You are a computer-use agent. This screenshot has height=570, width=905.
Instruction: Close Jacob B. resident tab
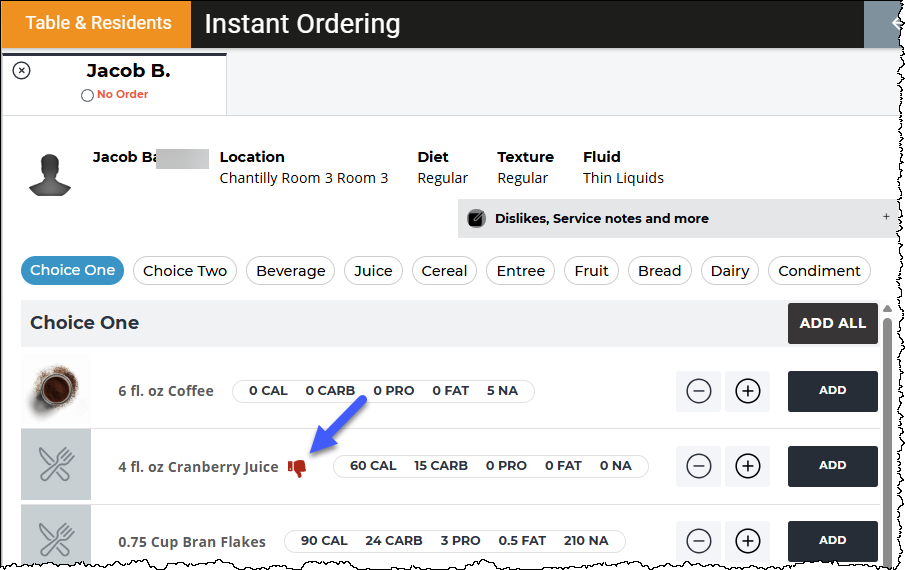point(21,70)
